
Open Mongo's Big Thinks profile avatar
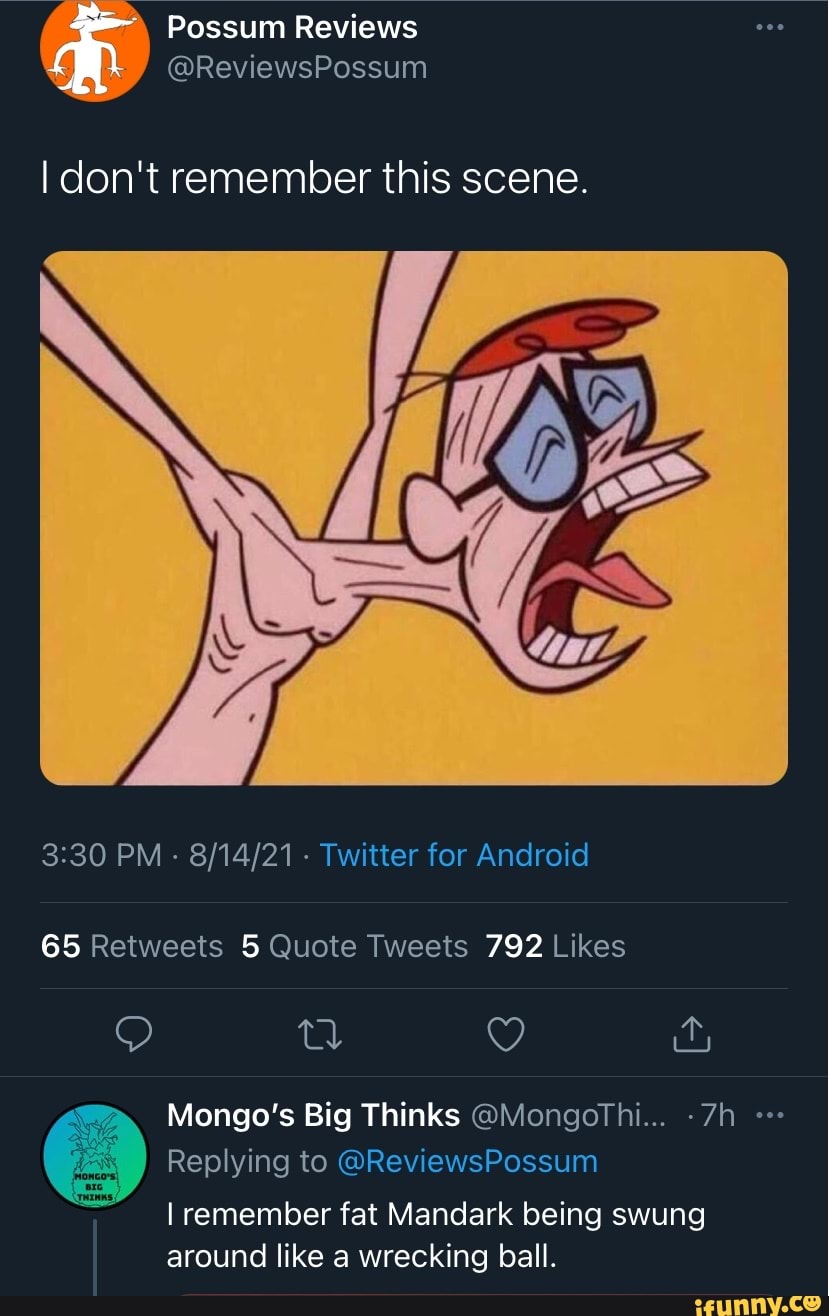94,1152
